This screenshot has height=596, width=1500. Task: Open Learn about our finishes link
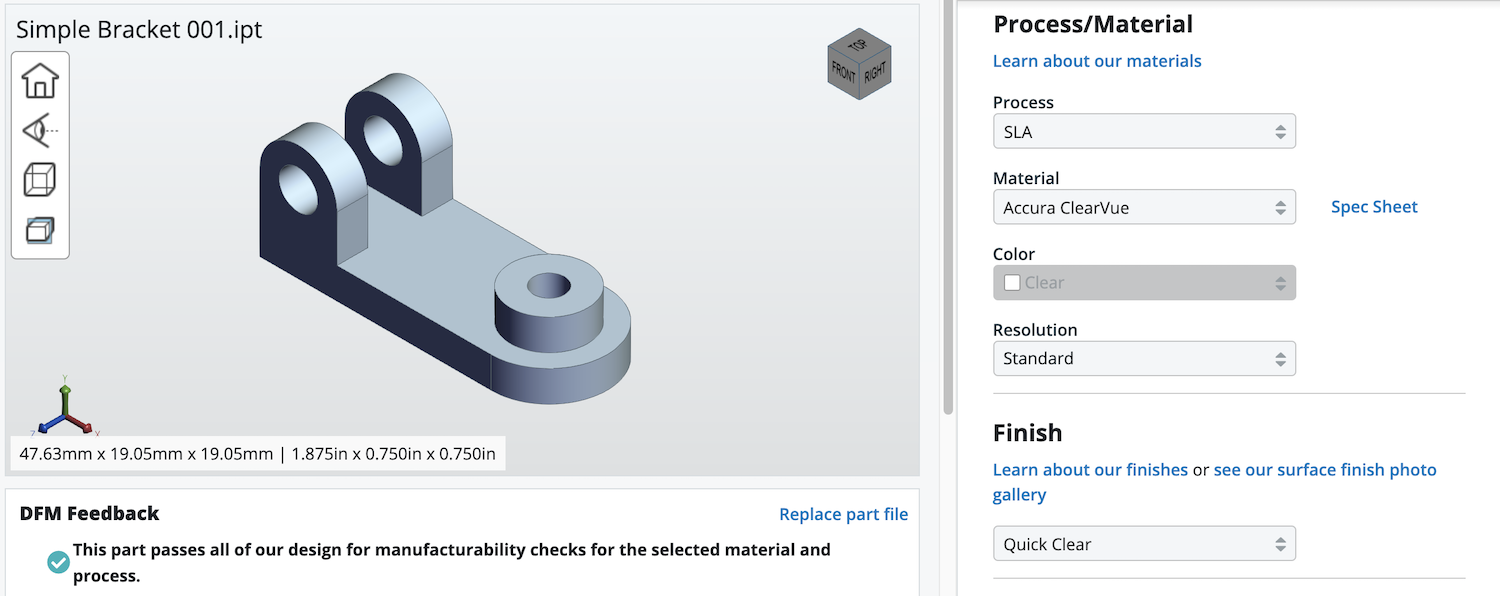point(1090,470)
